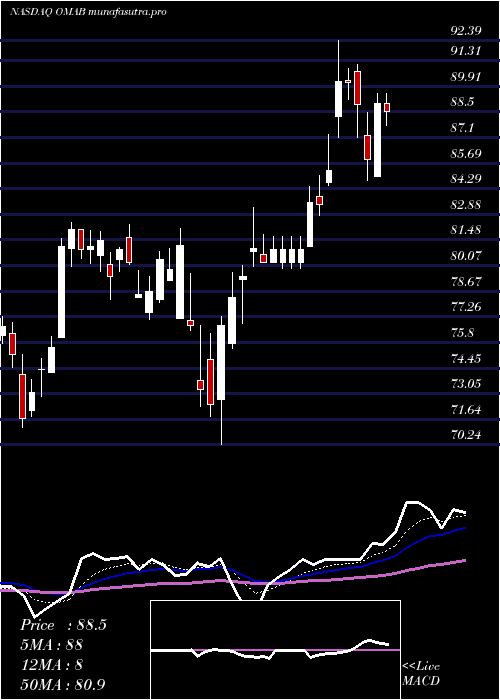This screenshot has height=700, width=500.
Task: Click the last red candle at right edge
Action: click(x=387, y=108)
